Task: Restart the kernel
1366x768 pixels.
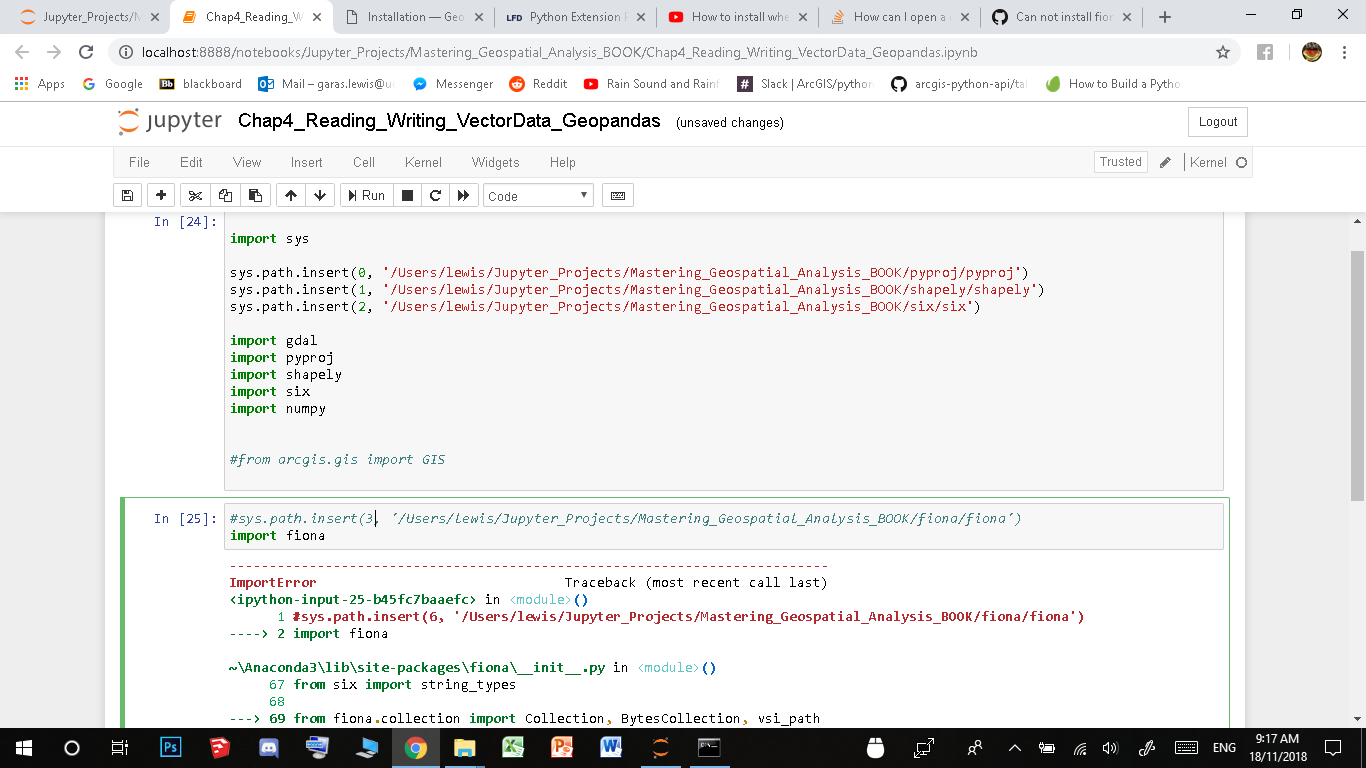Action: point(435,195)
